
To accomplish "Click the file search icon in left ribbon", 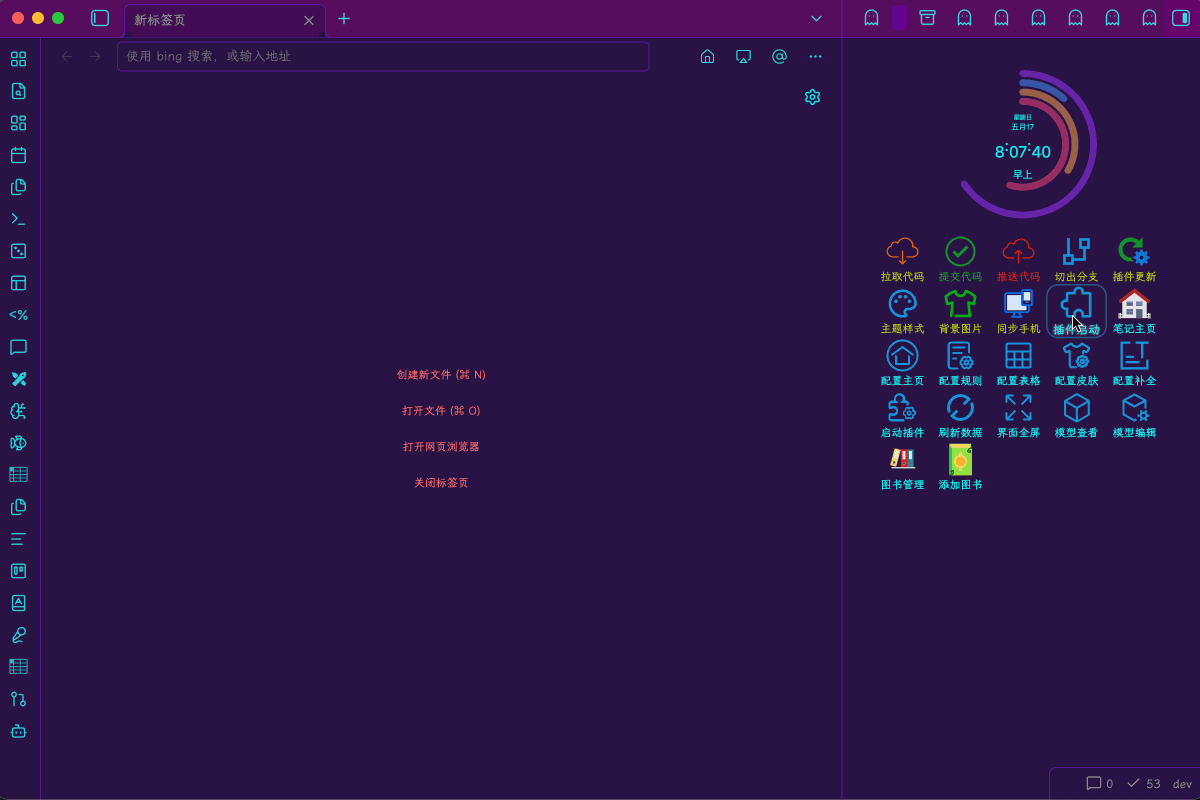I will click(18, 91).
